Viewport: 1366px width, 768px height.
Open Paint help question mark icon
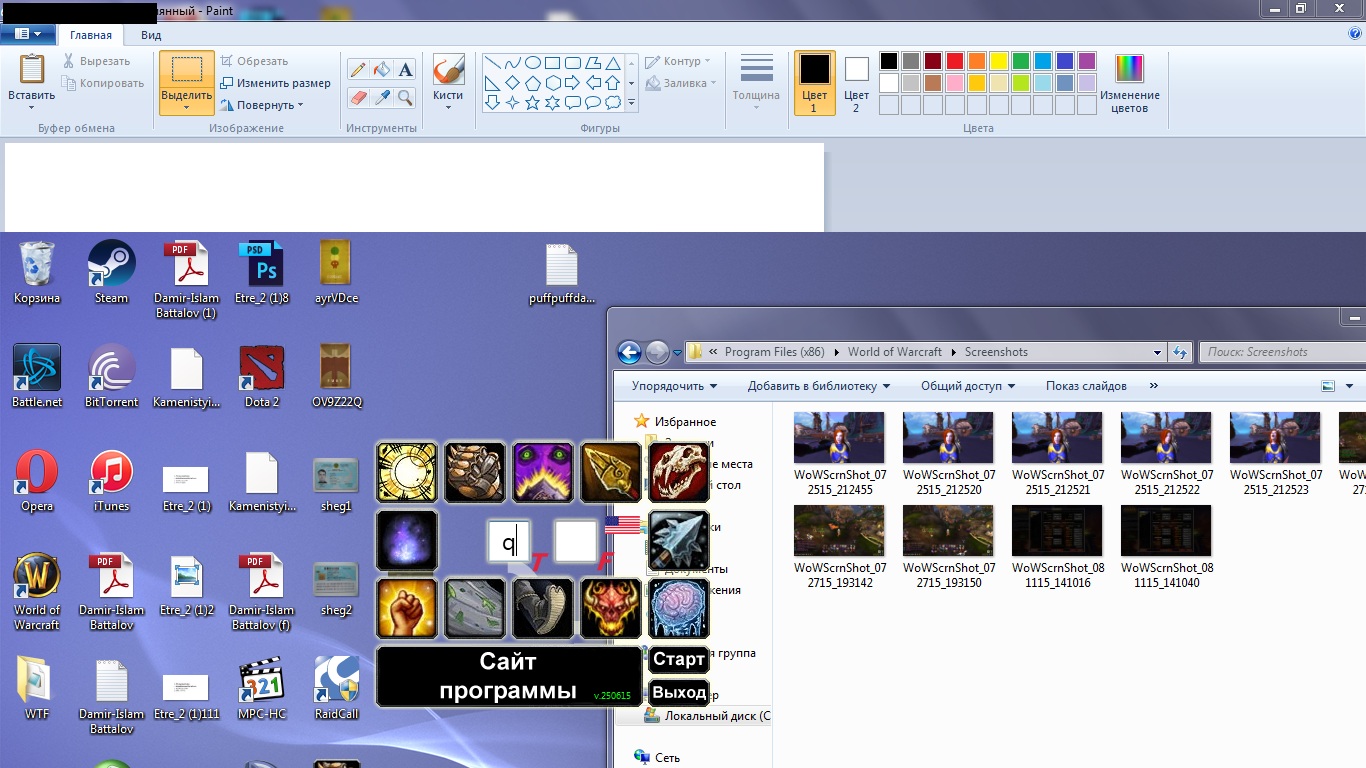(1355, 33)
